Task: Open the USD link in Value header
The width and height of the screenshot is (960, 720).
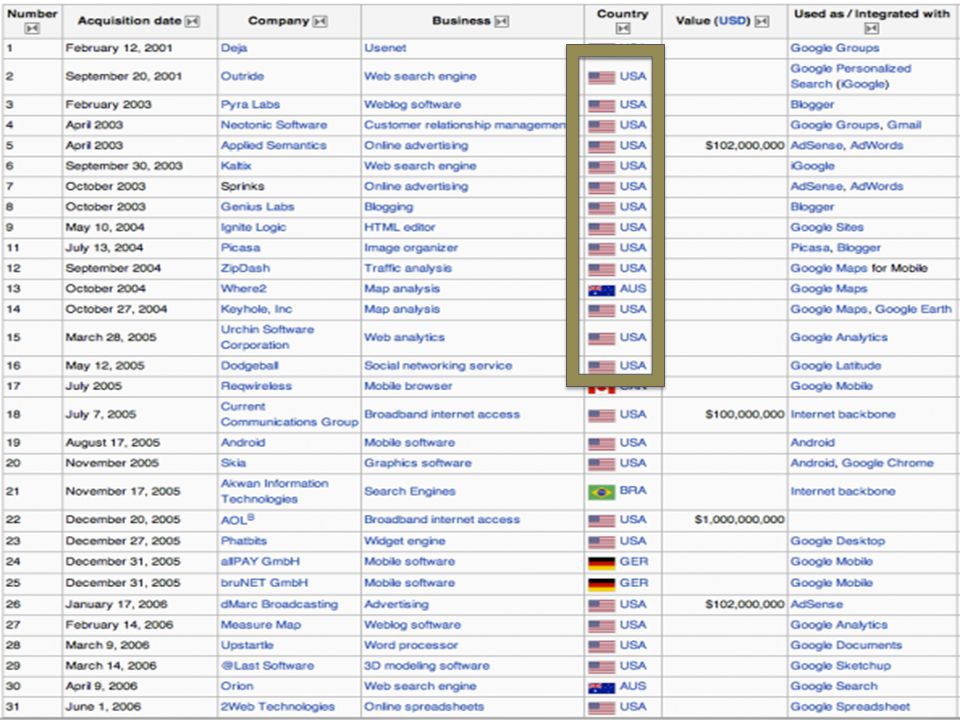Action: [732, 21]
